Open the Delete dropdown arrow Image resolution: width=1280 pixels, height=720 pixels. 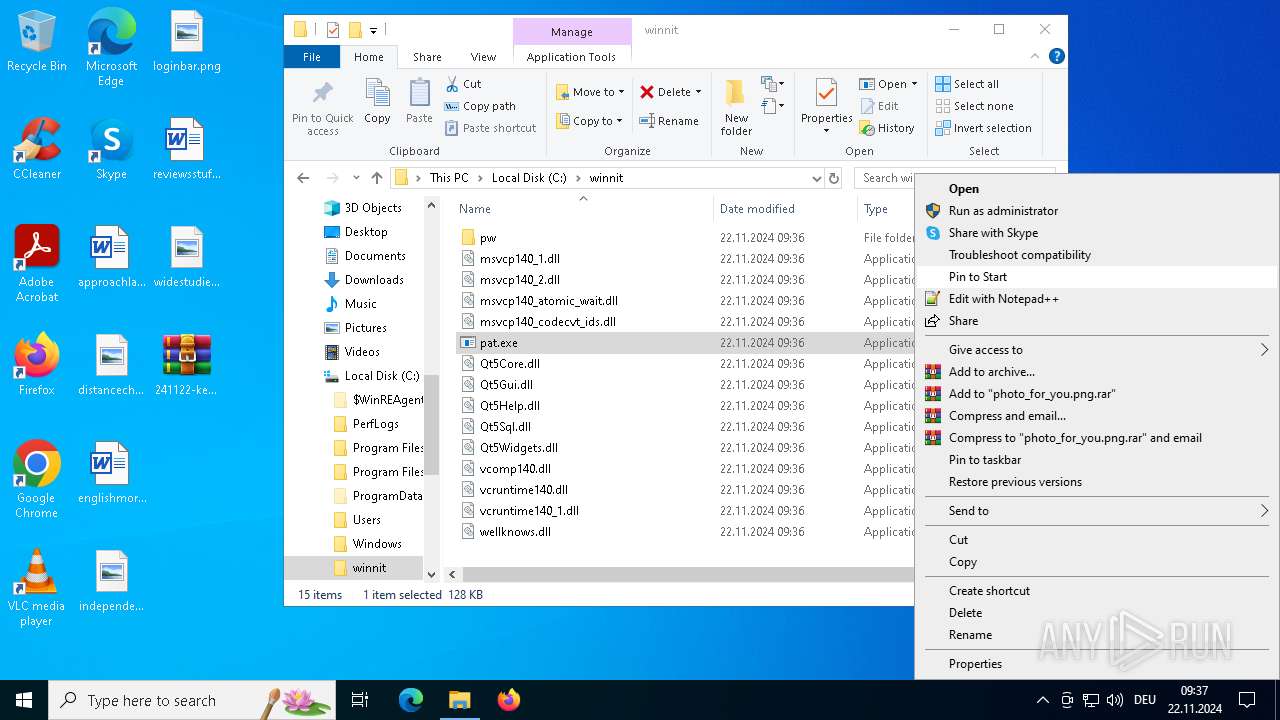tap(698, 92)
